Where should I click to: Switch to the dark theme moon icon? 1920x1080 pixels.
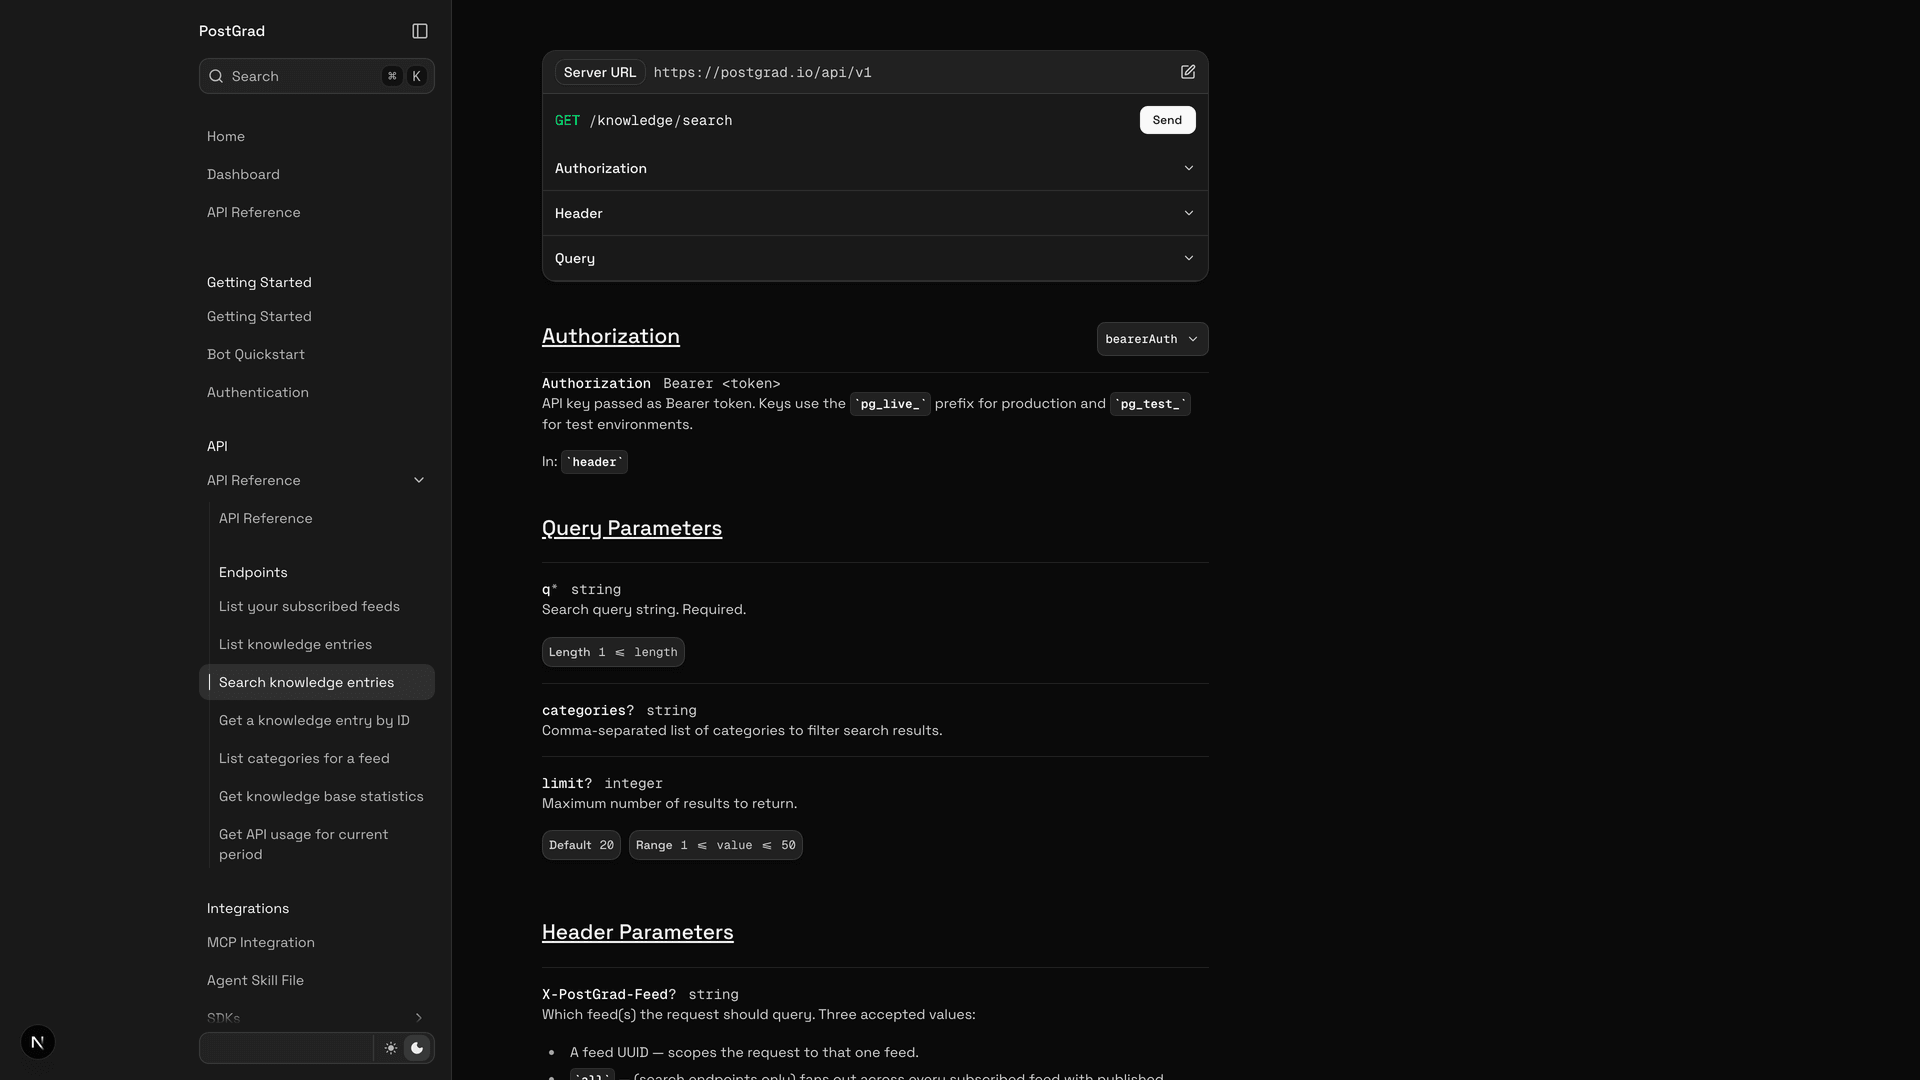417,1048
